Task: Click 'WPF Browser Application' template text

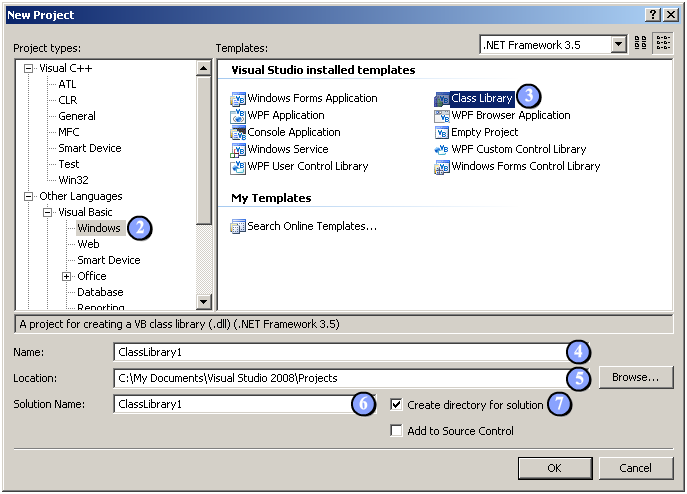Action: (511, 115)
